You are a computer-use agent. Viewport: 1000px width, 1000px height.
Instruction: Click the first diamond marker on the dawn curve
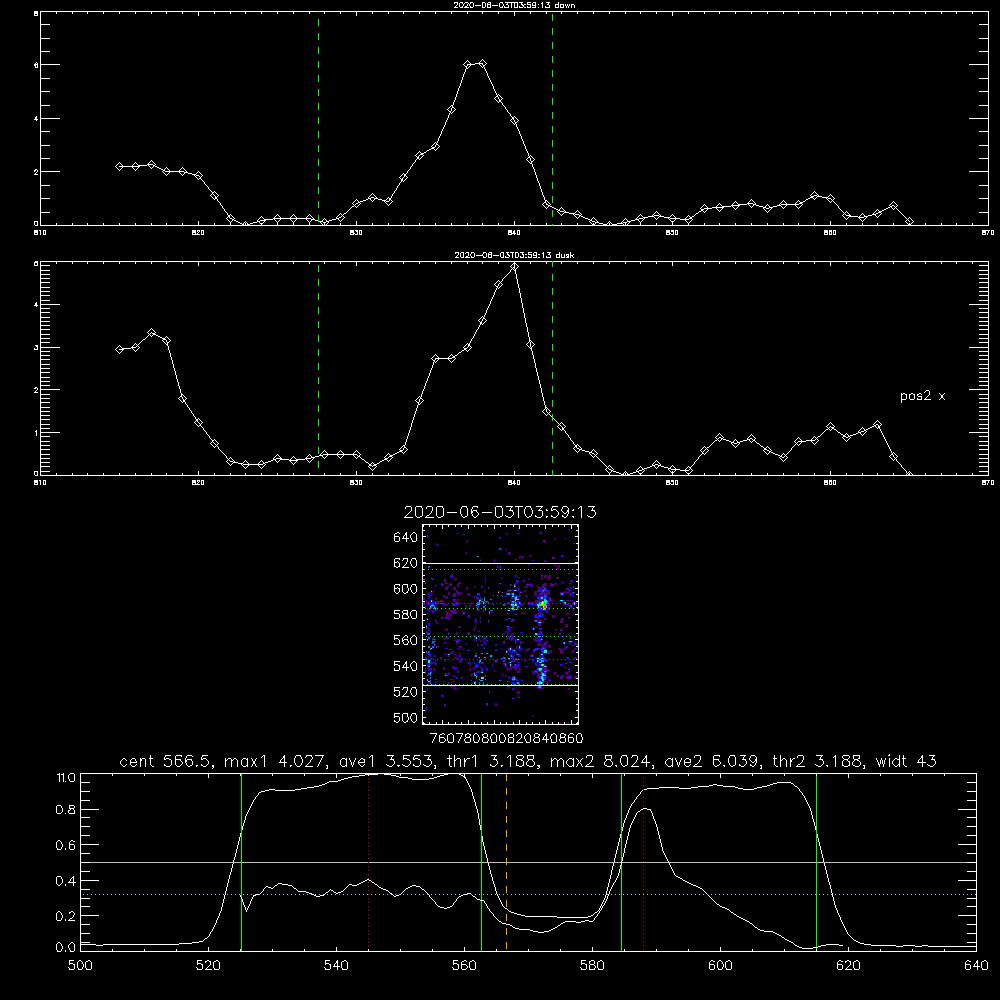119,166
